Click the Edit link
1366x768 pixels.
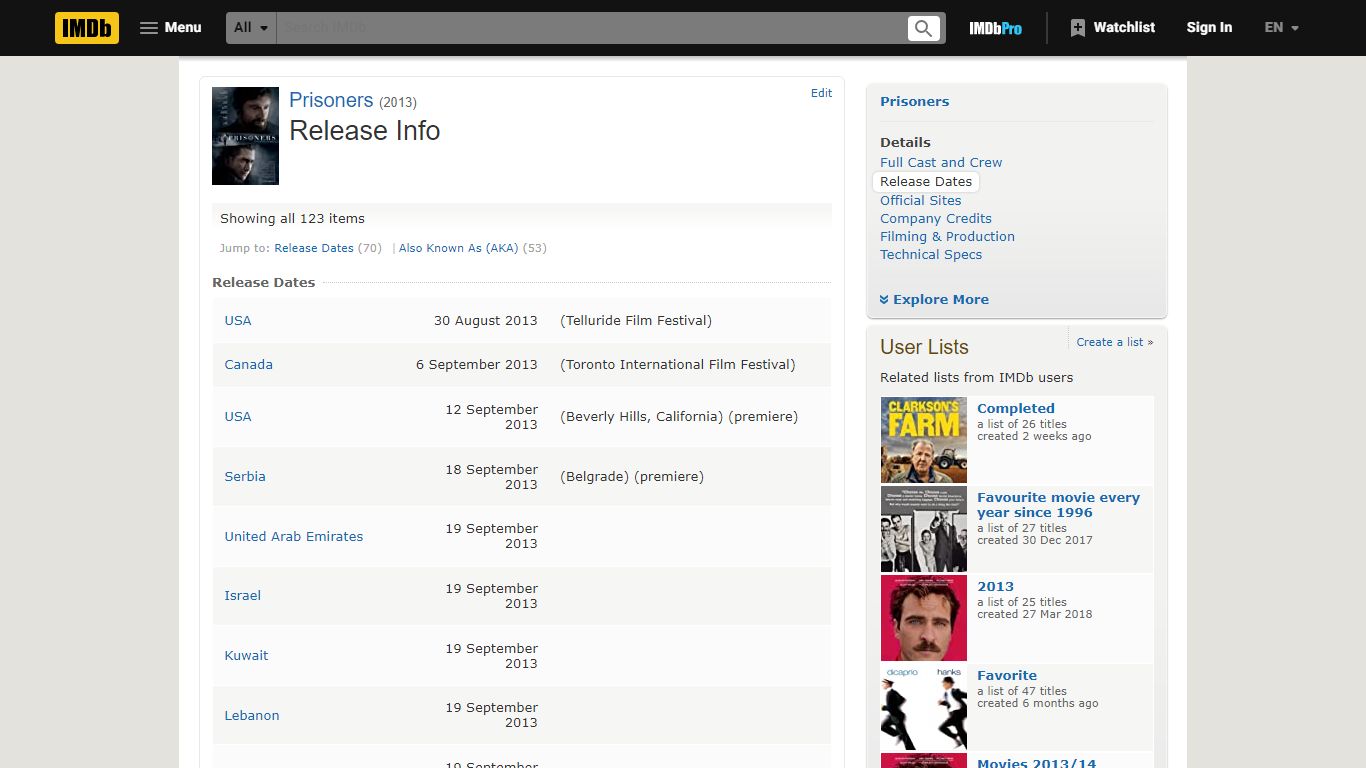(821, 93)
